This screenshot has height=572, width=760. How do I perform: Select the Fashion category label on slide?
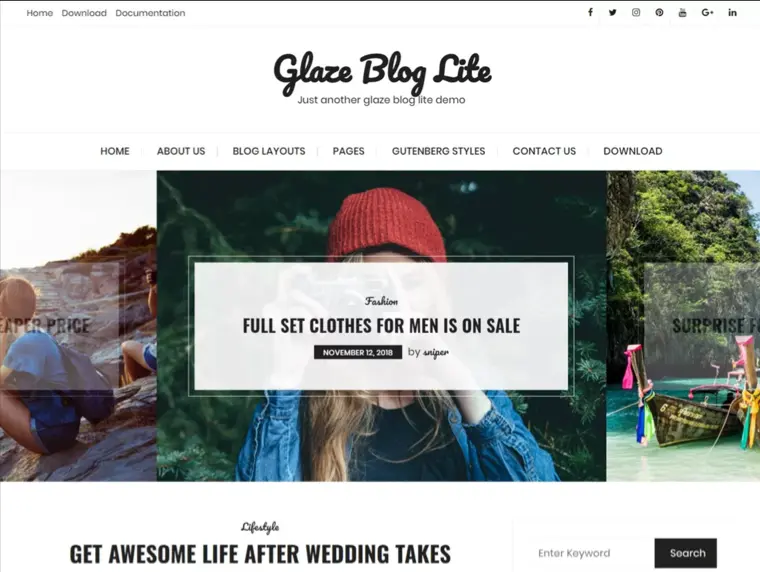381,301
